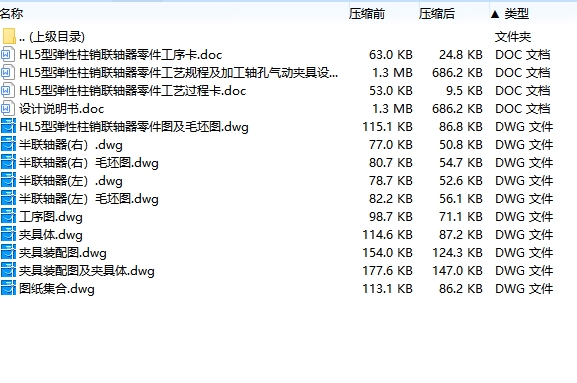Click the 177.6 KB original size value
Screen dimensions: 577x383
click(387, 271)
